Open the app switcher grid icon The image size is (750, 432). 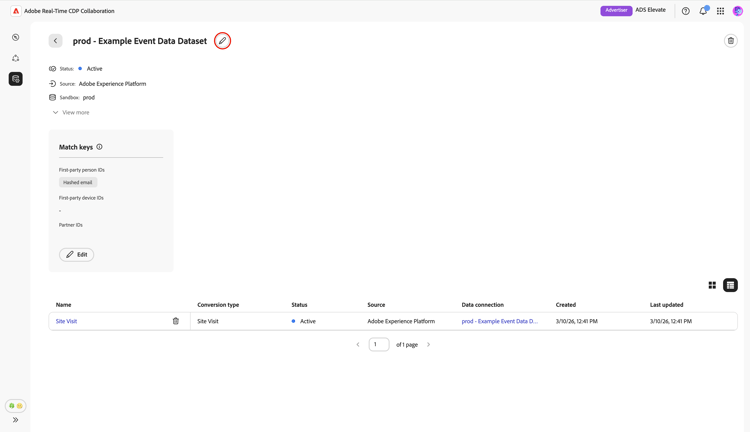(x=720, y=11)
